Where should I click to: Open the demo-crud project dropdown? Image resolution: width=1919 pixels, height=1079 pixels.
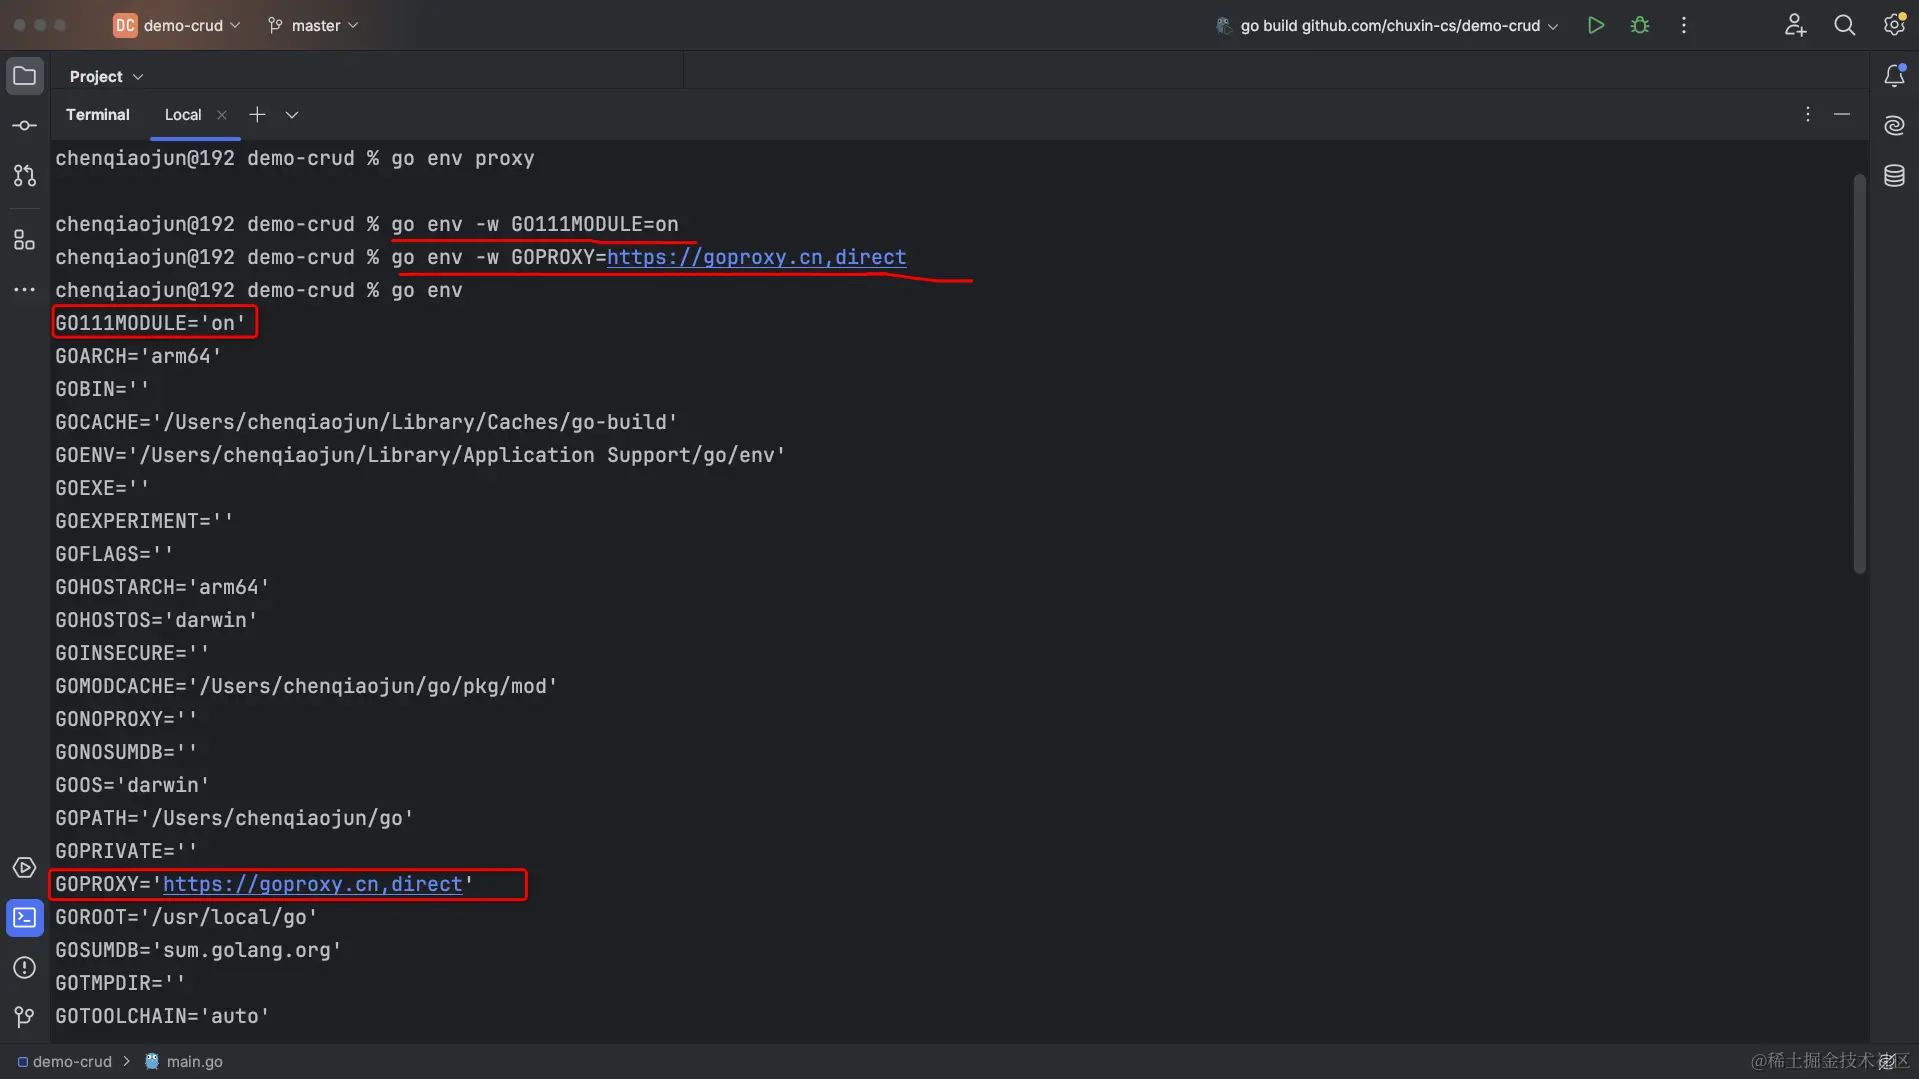pos(177,25)
